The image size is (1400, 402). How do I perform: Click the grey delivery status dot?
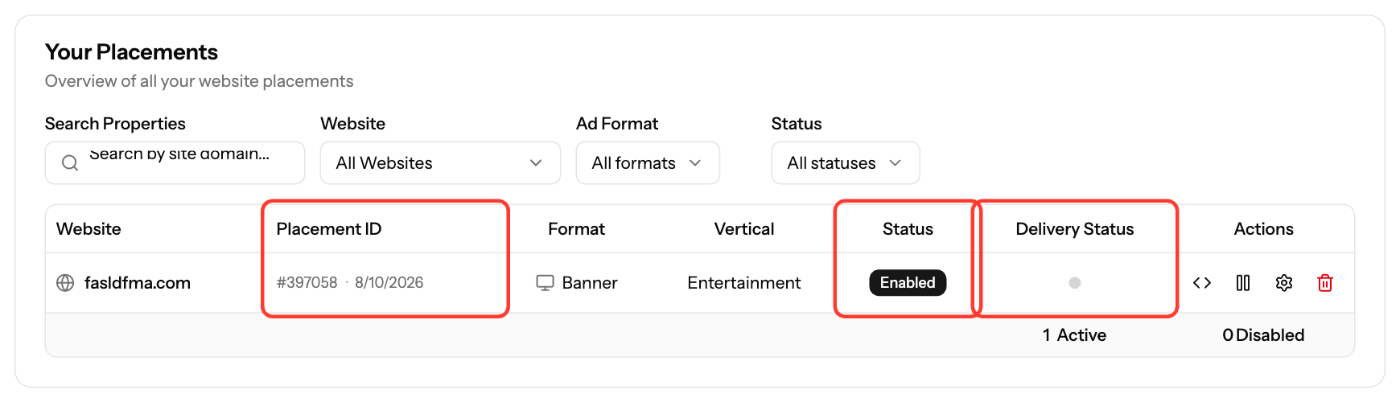(x=1075, y=283)
